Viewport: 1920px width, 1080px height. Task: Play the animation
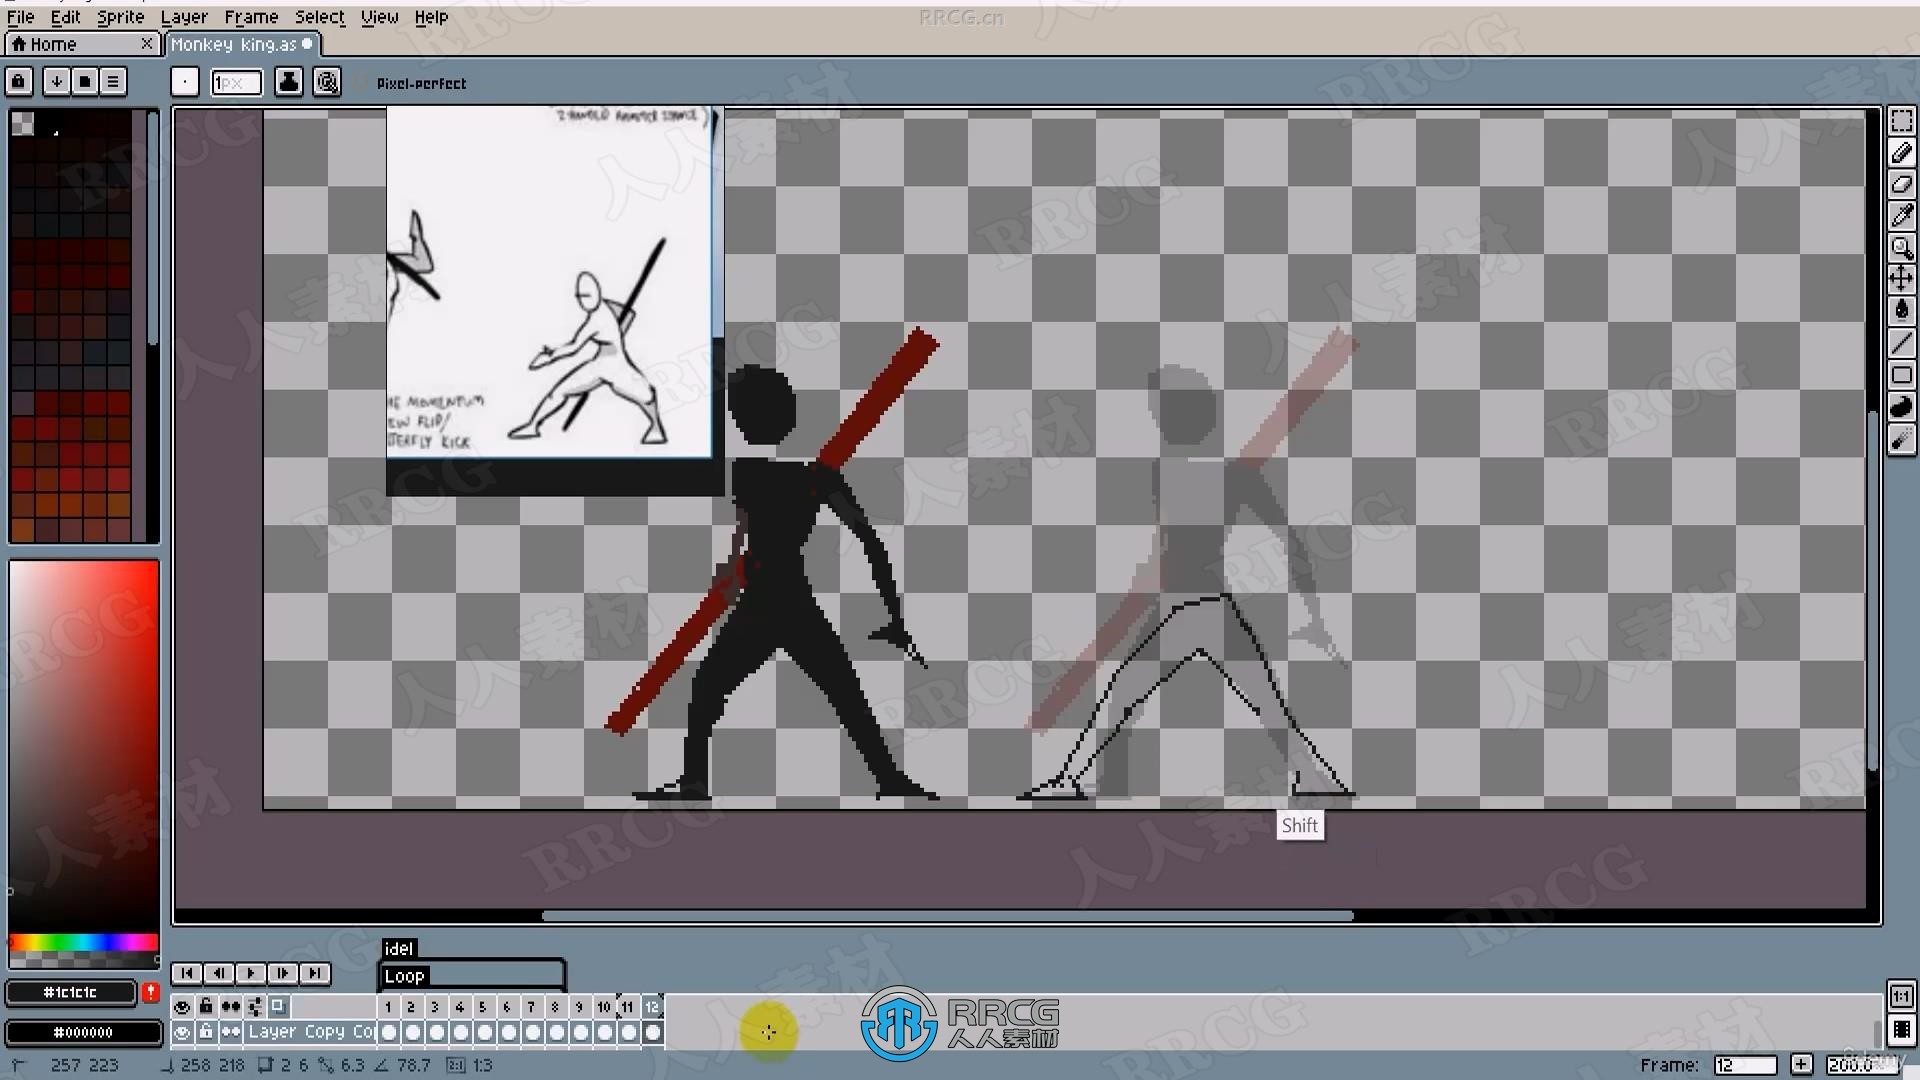(x=251, y=973)
